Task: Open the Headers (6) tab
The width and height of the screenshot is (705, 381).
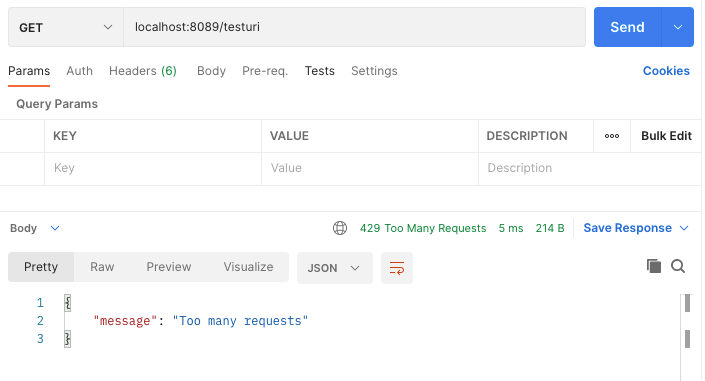Action: (x=143, y=71)
